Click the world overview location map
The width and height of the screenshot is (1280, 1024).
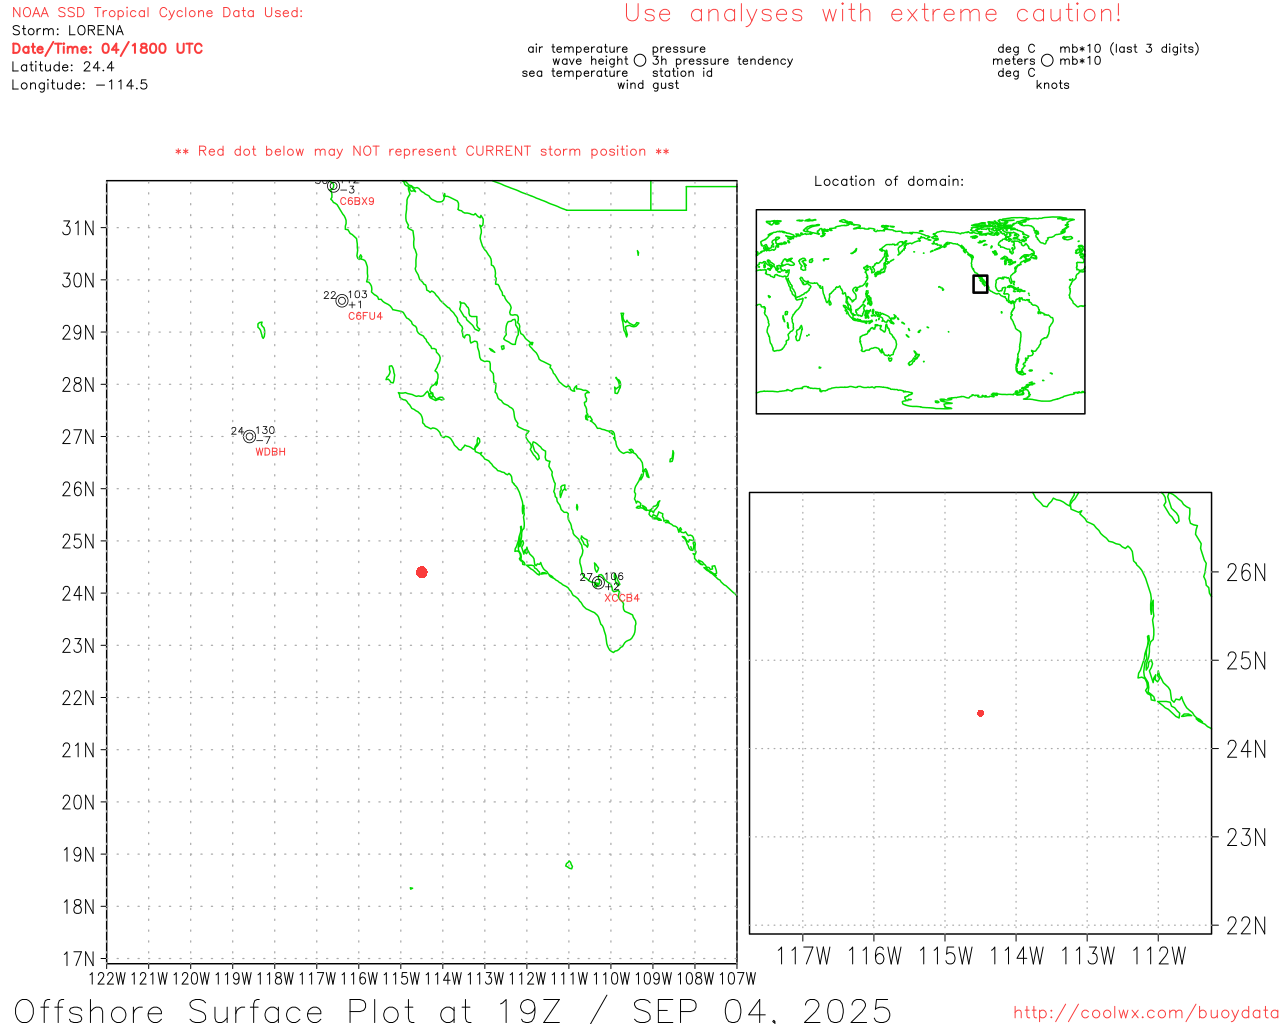tap(920, 312)
